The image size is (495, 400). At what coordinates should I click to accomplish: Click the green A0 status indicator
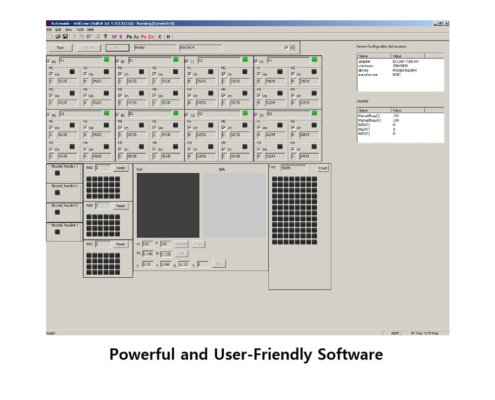point(106,59)
